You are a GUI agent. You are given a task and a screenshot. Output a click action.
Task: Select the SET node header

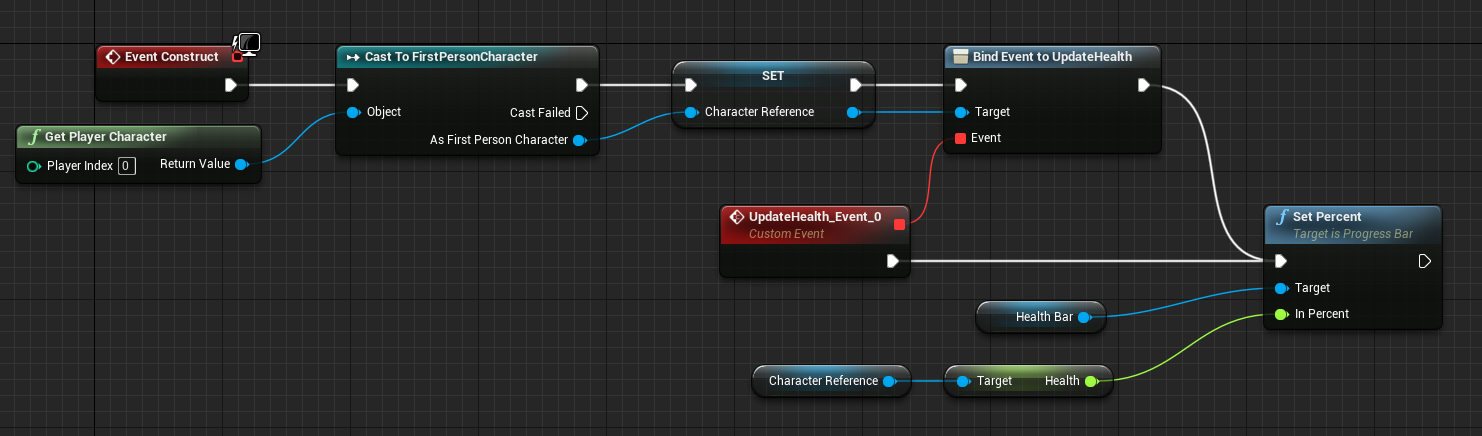pyautogui.click(x=773, y=73)
